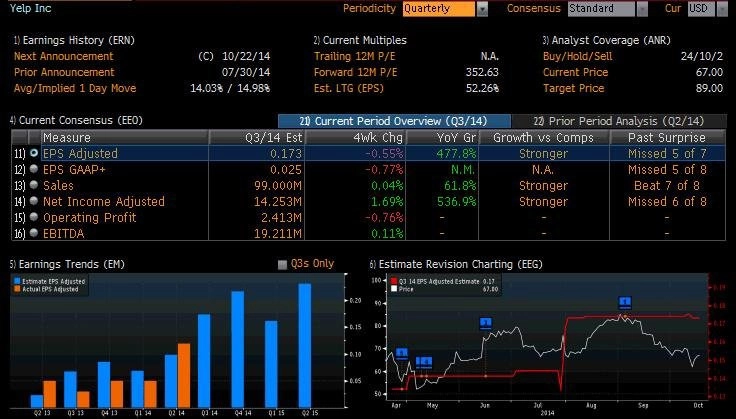Open the Periodicity Quarterly dropdown arrow
The image size is (736, 419).
click(x=482, y=9)
